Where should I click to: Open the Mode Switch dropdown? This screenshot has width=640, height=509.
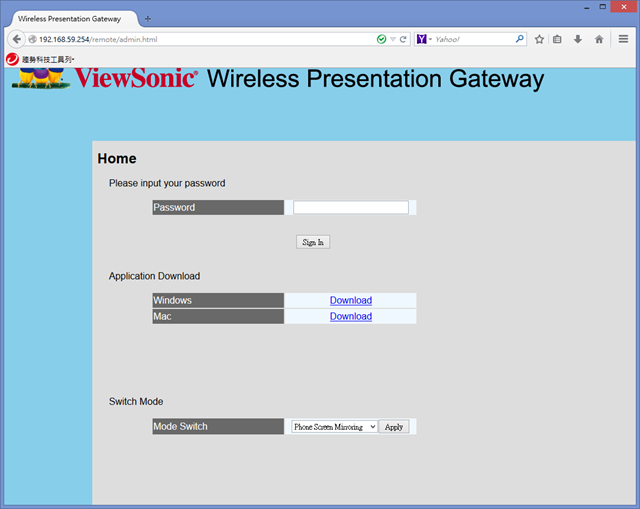334,427
